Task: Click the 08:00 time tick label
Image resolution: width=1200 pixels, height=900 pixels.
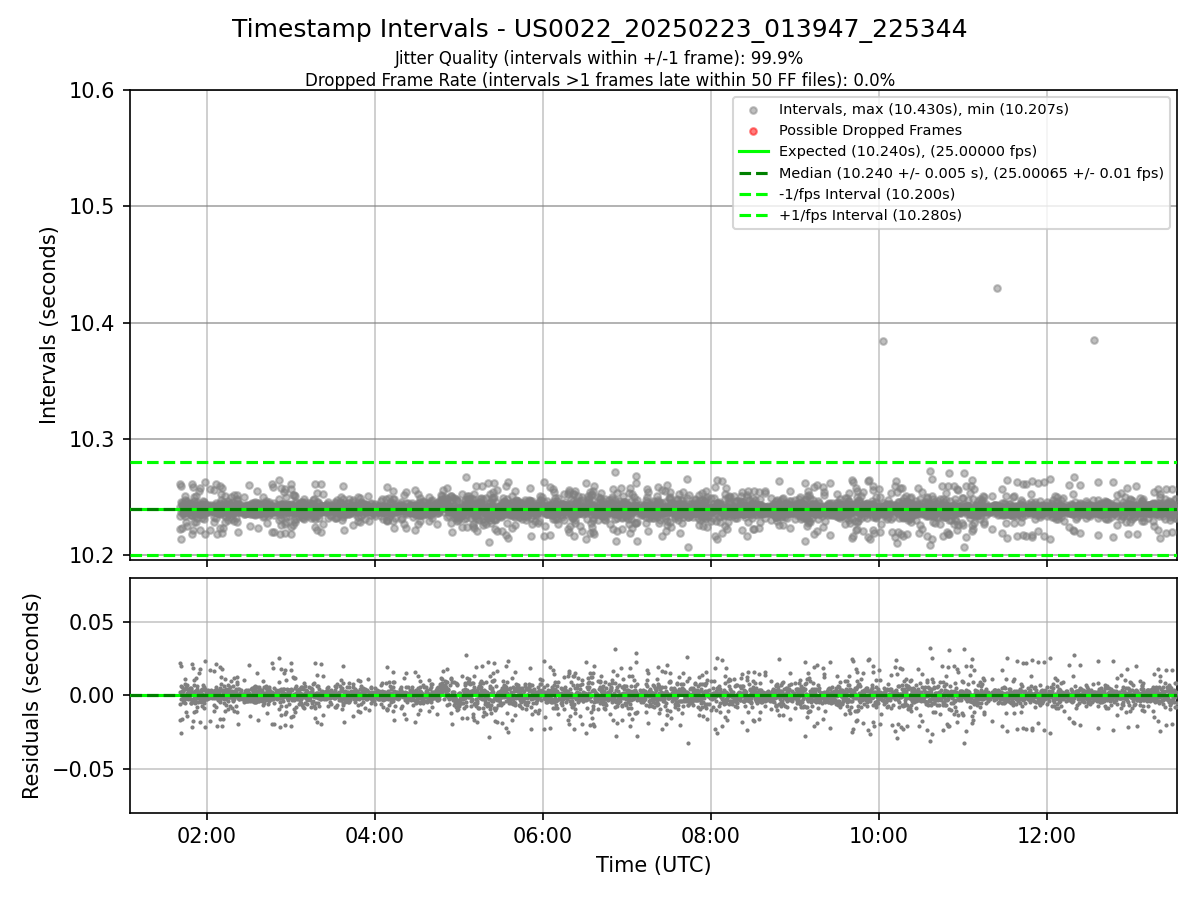Action: click(x=711, y=835)
